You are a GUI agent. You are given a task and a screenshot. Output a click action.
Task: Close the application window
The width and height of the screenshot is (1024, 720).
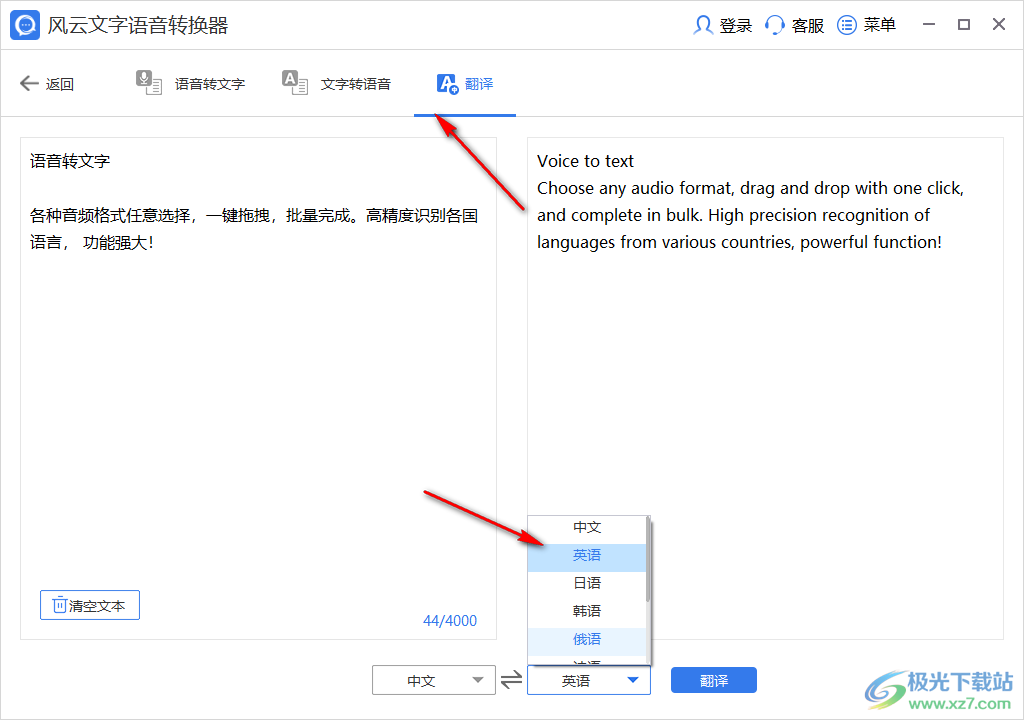click(999, 25)
